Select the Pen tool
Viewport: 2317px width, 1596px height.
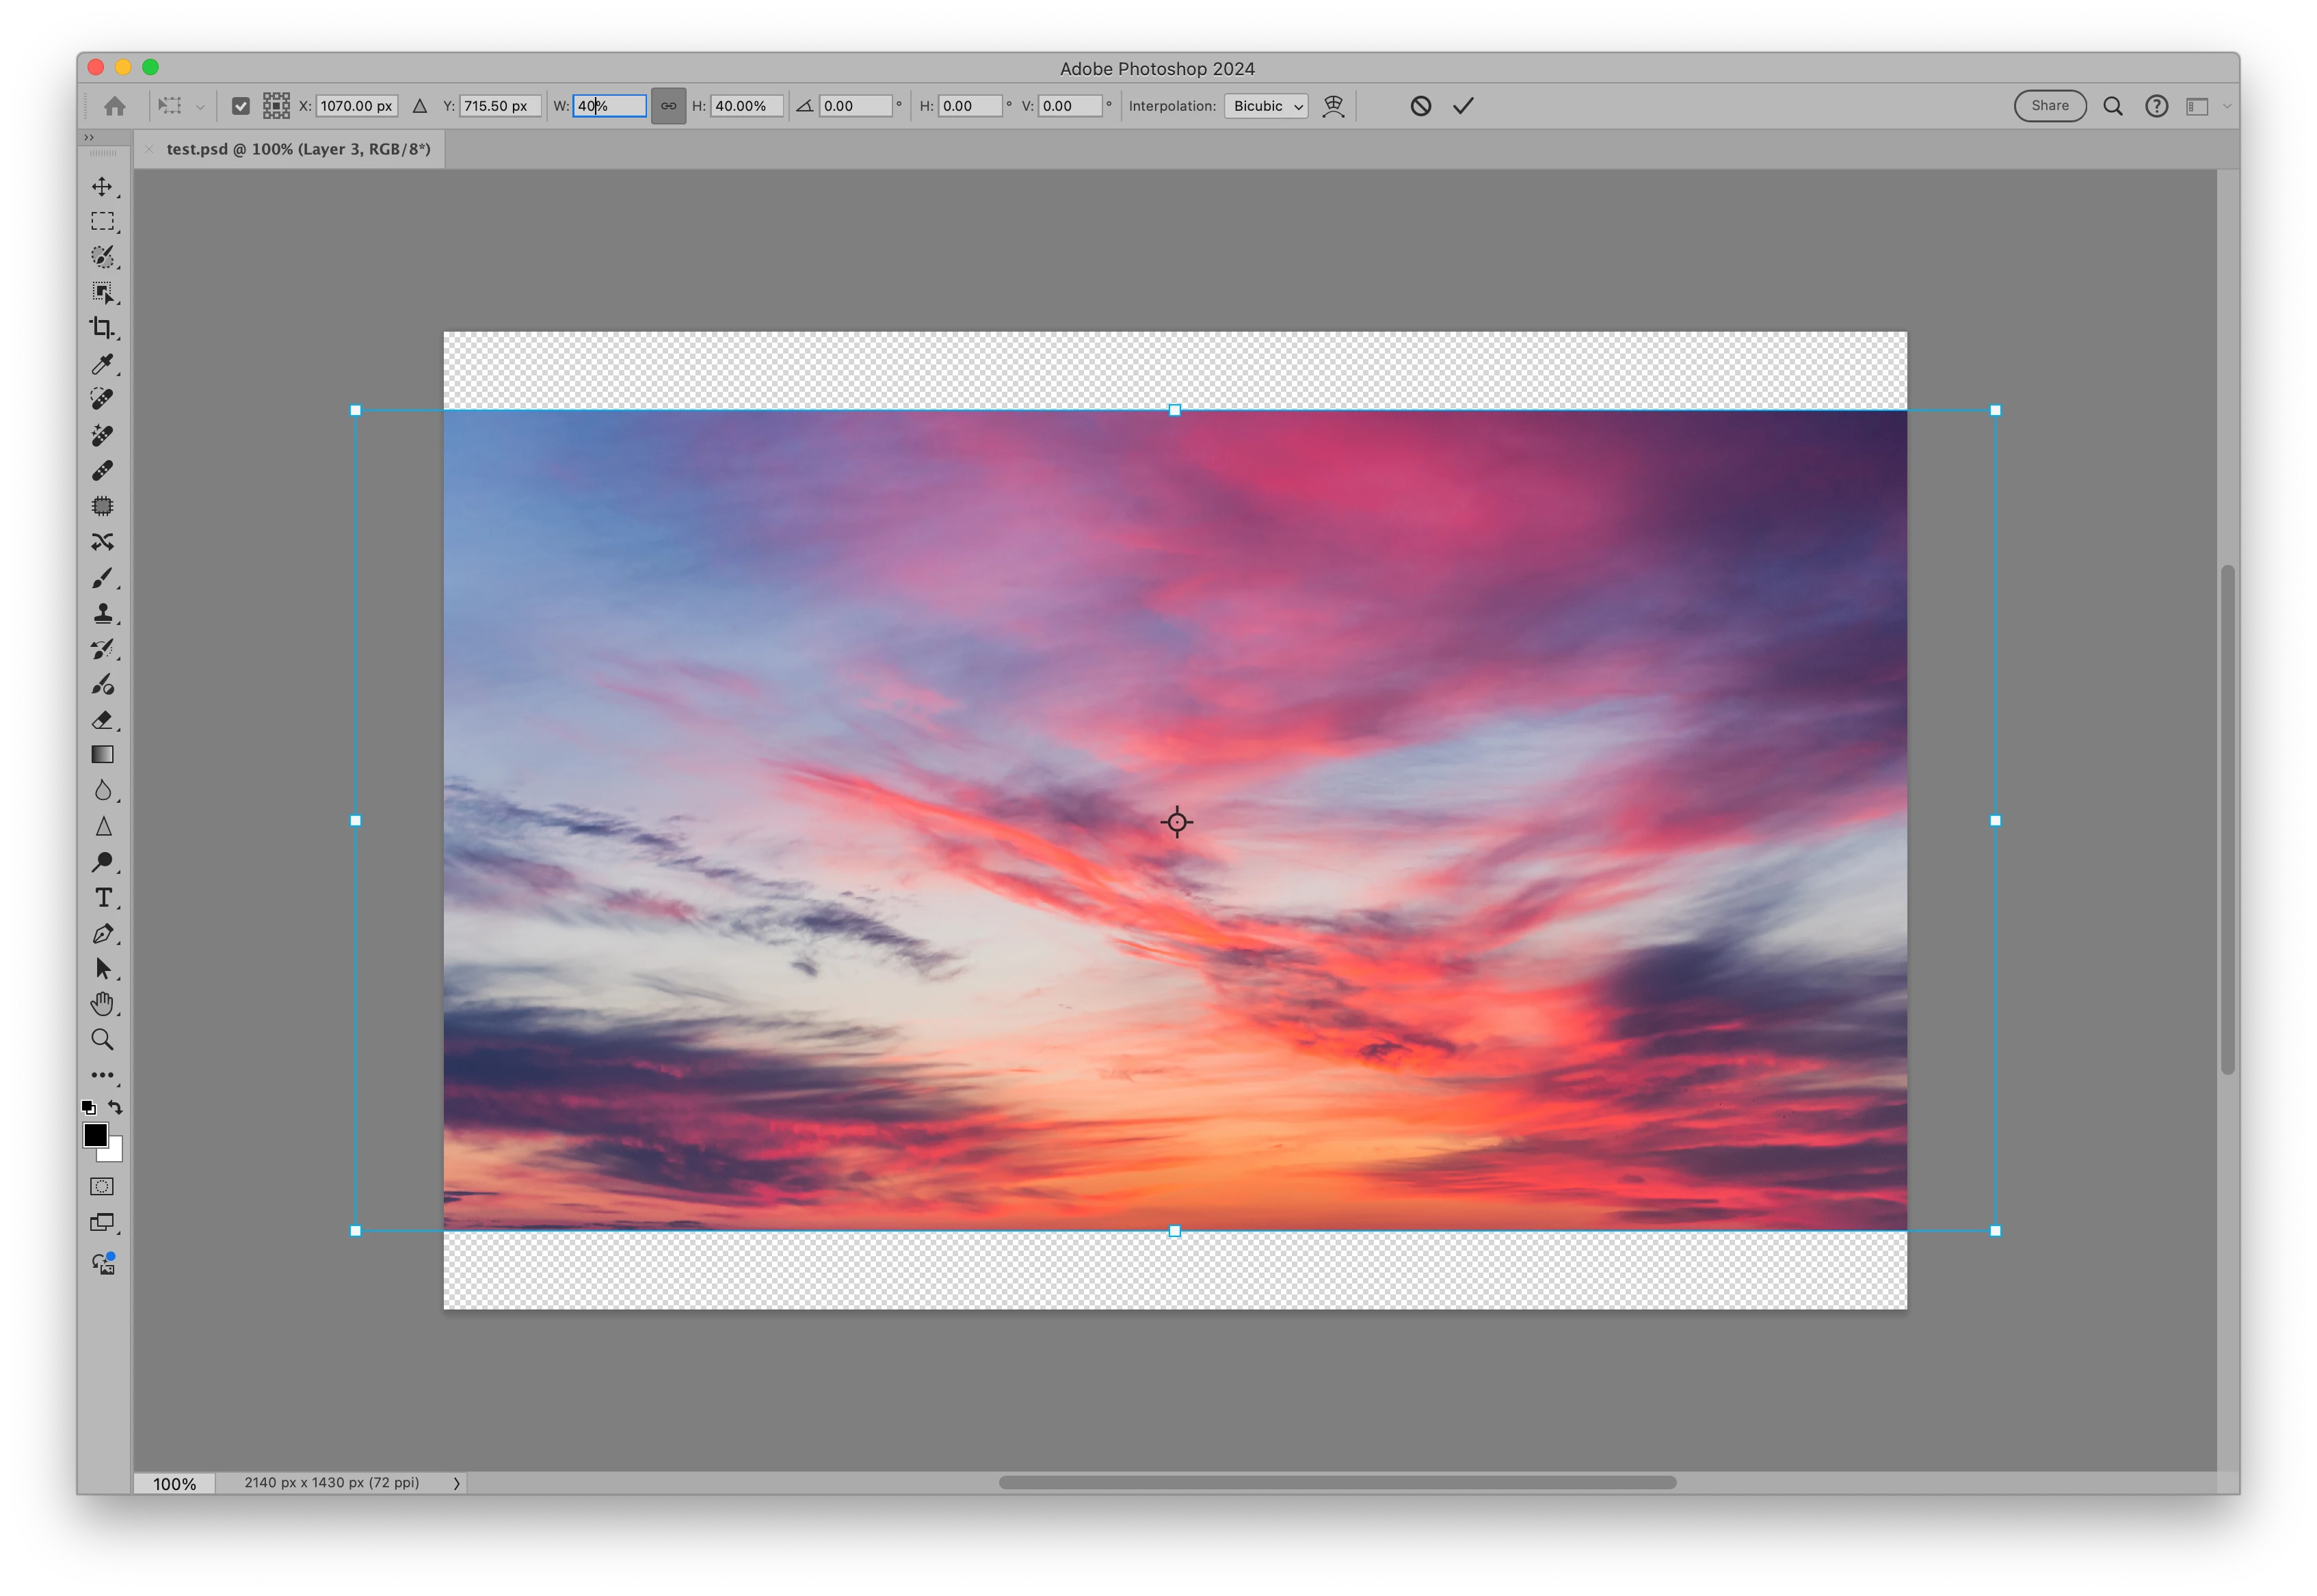pyautogui.click(x=102, y=934)
